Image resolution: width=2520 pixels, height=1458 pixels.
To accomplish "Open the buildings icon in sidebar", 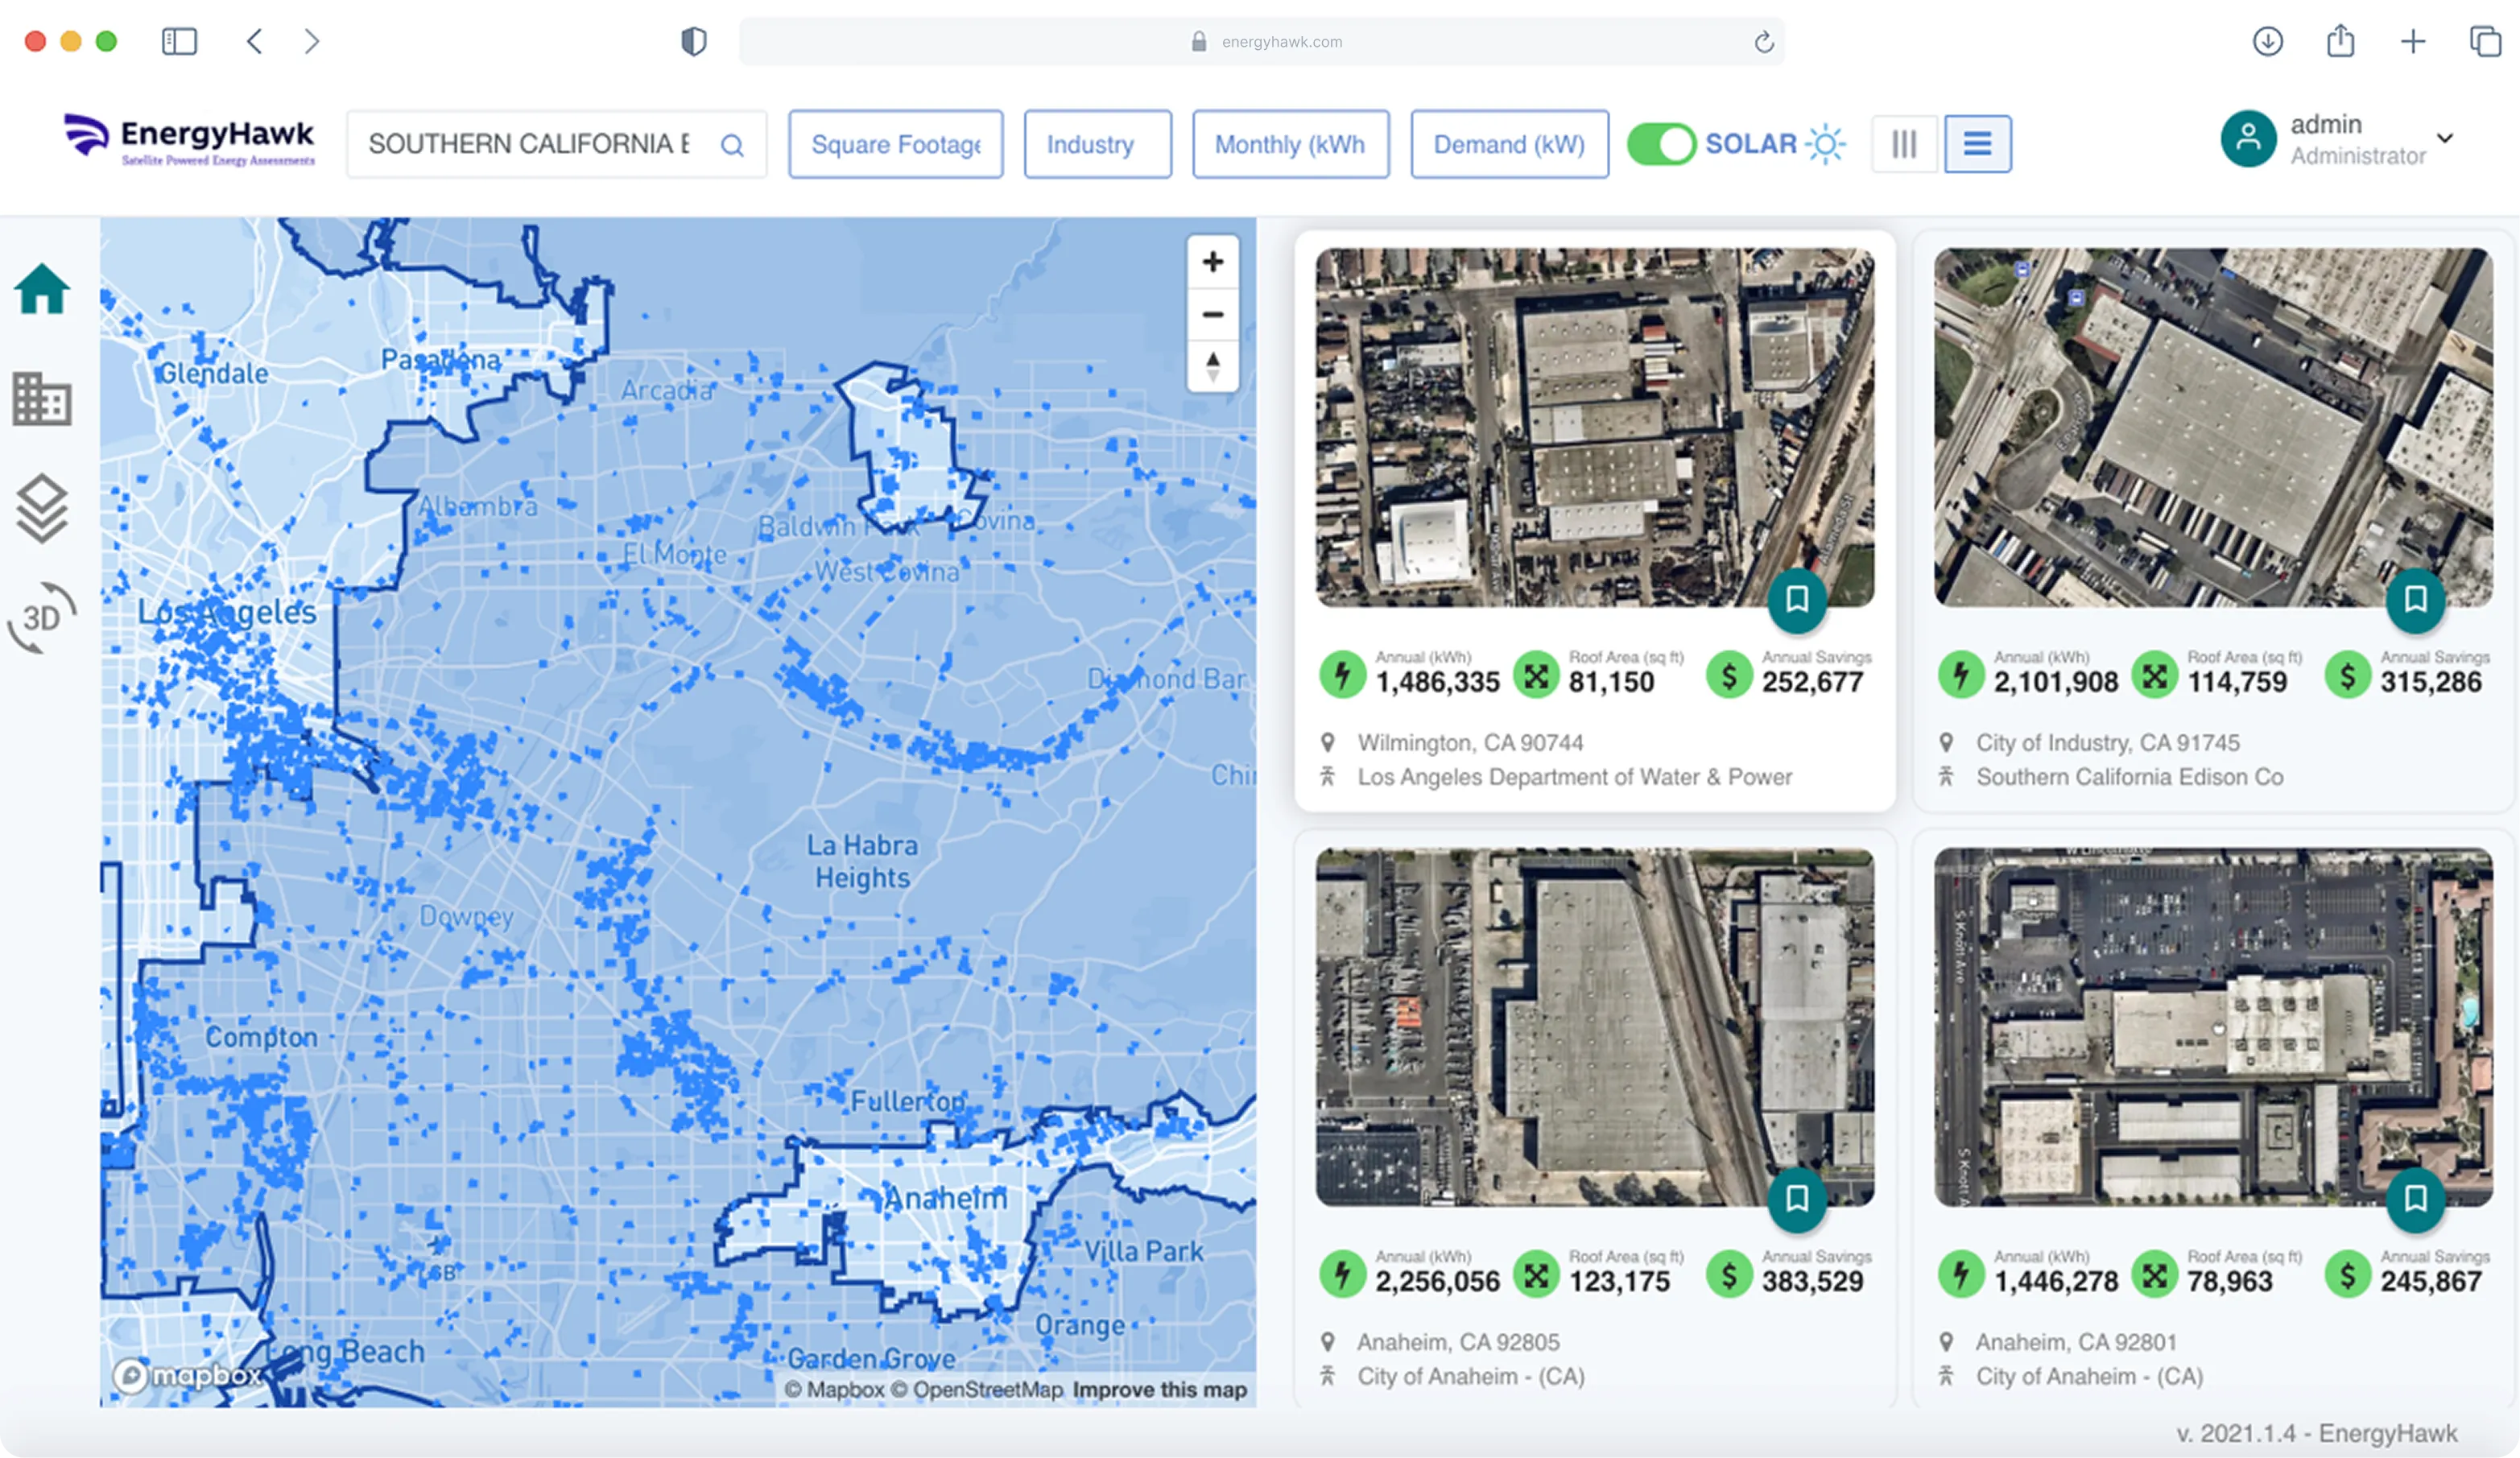I will [x=42, y=399].
